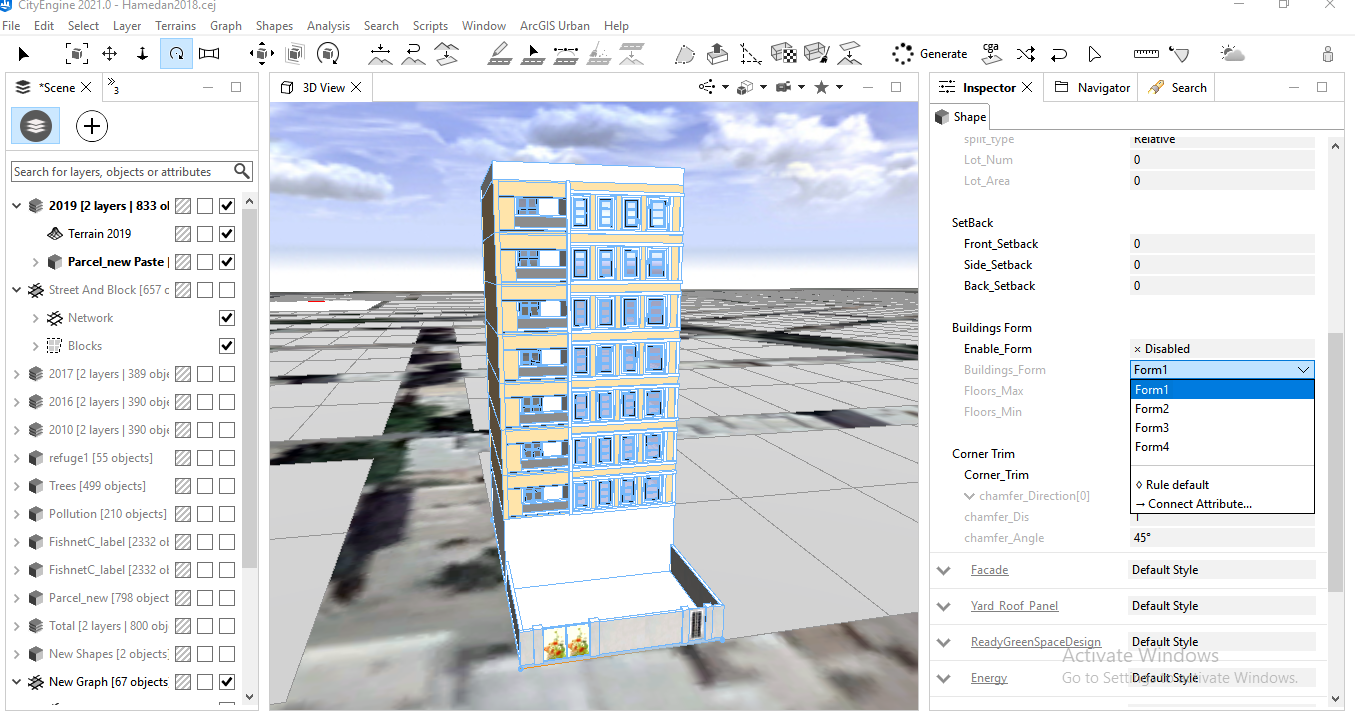This screenshot has width=1355, height=717.
Task: Select the Move transform tool
Action: pyautogui.click(x=109, y=53)
